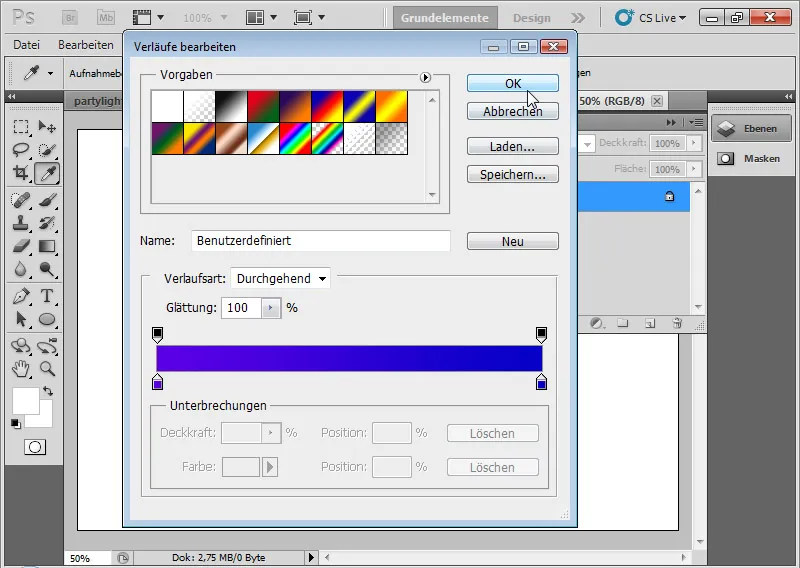Select the Brush tool
This screenshot has height=568, width=800.
(x=47, y=200)
